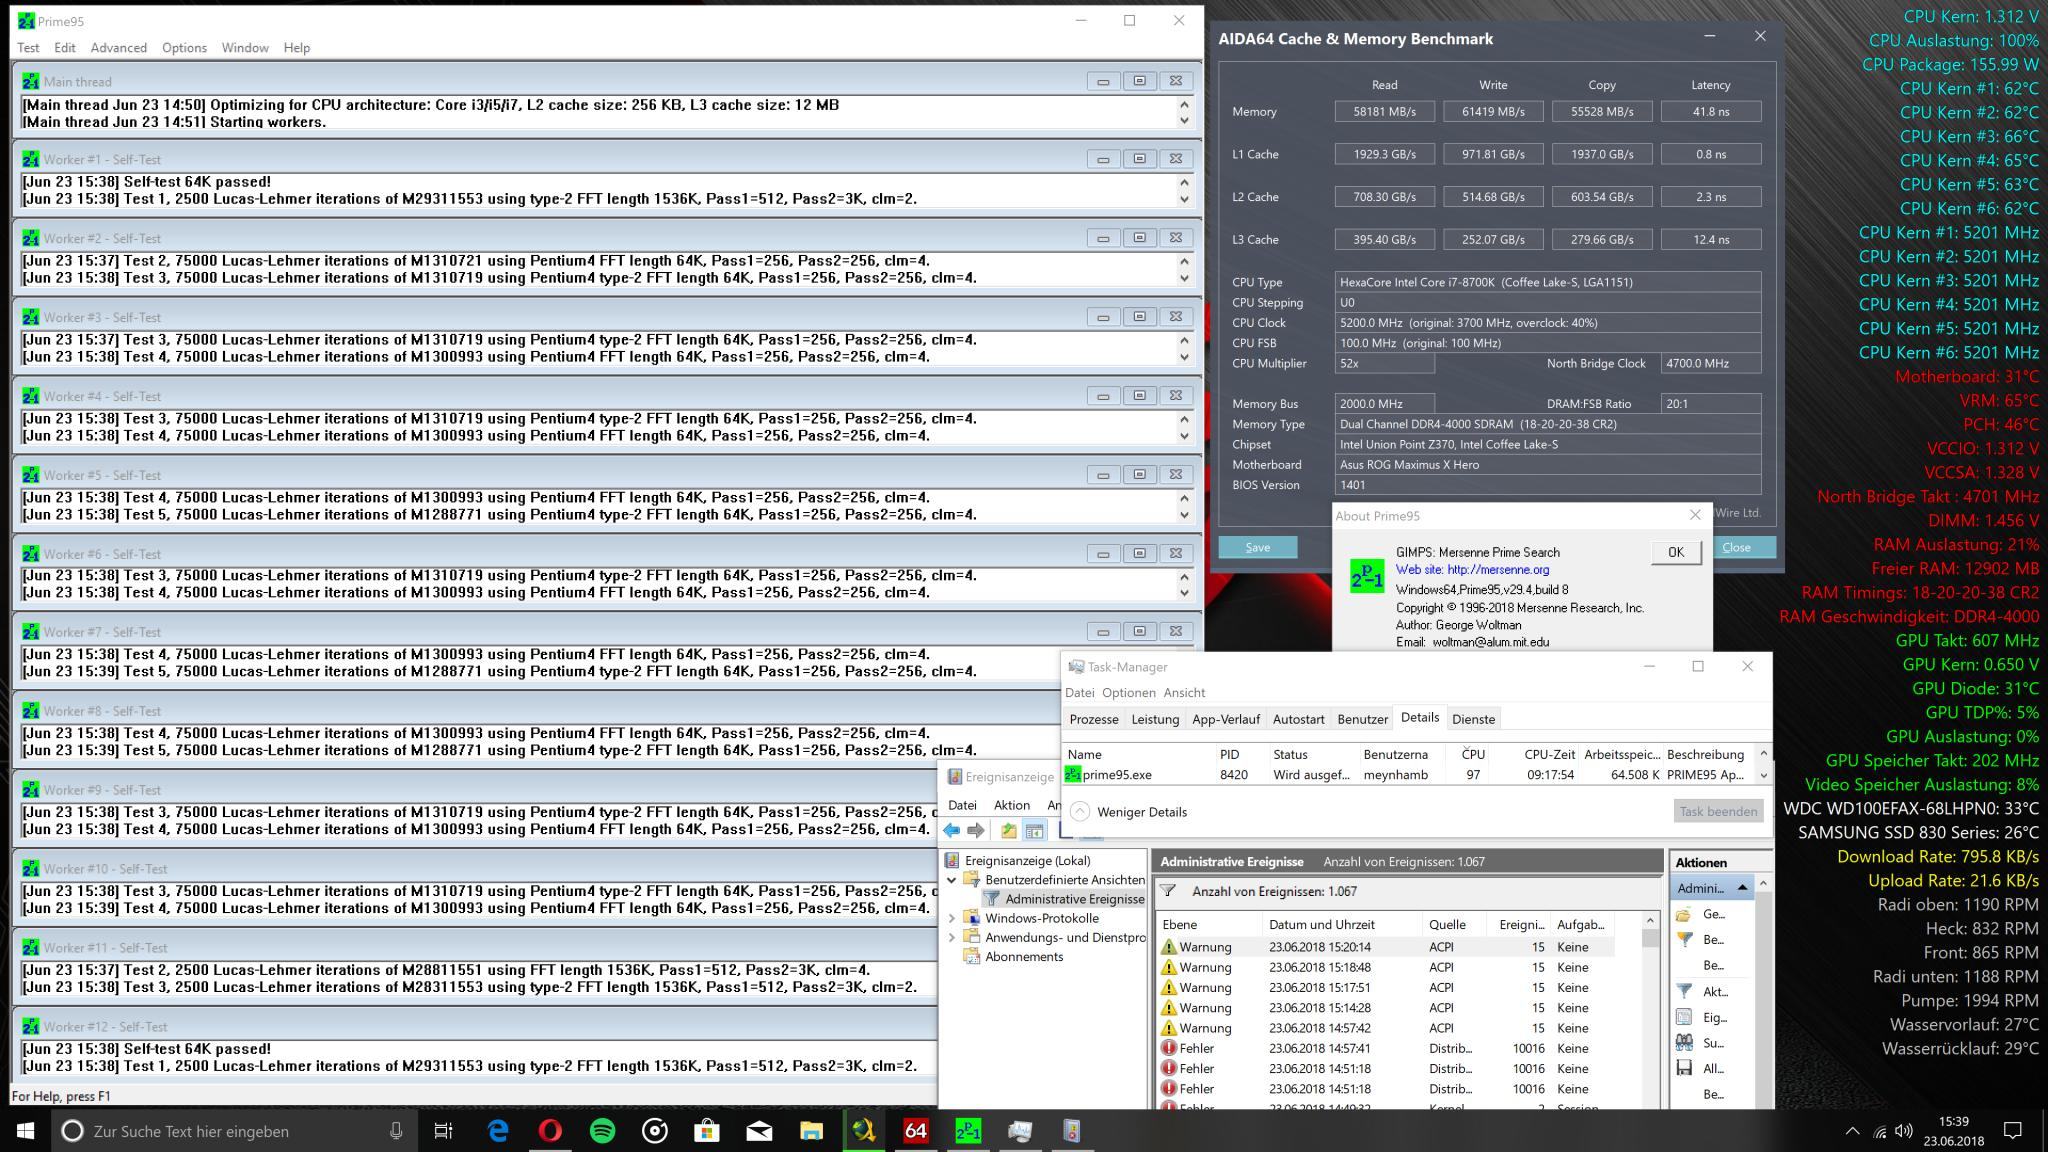Click the Back arrow in Ereignisanzeige toolbar
Image resolution: width=2048 pixels, height=1152 pixels.
click(951, 830)
